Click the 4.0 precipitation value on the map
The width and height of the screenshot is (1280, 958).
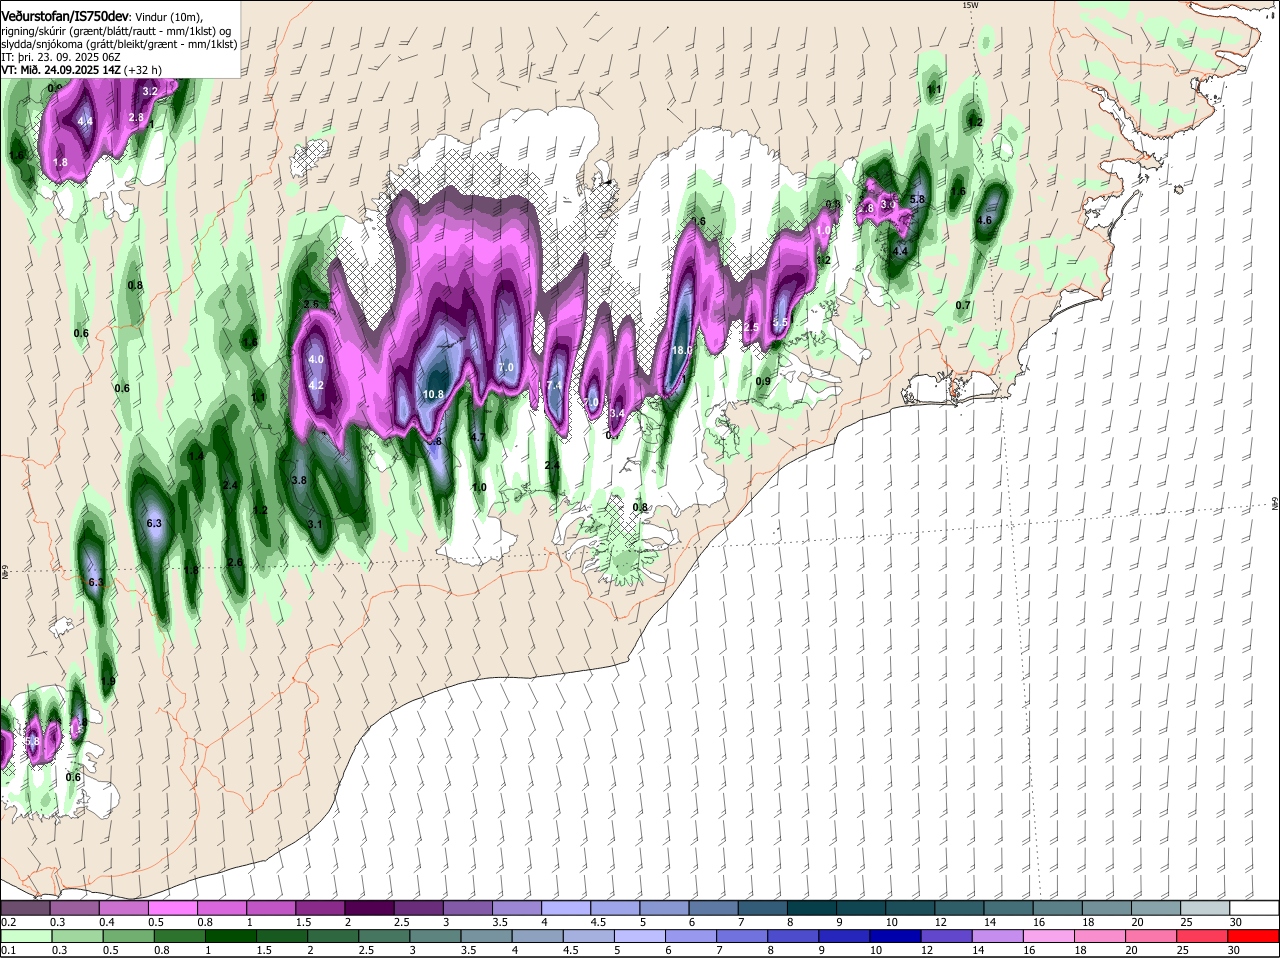(316, 359)
